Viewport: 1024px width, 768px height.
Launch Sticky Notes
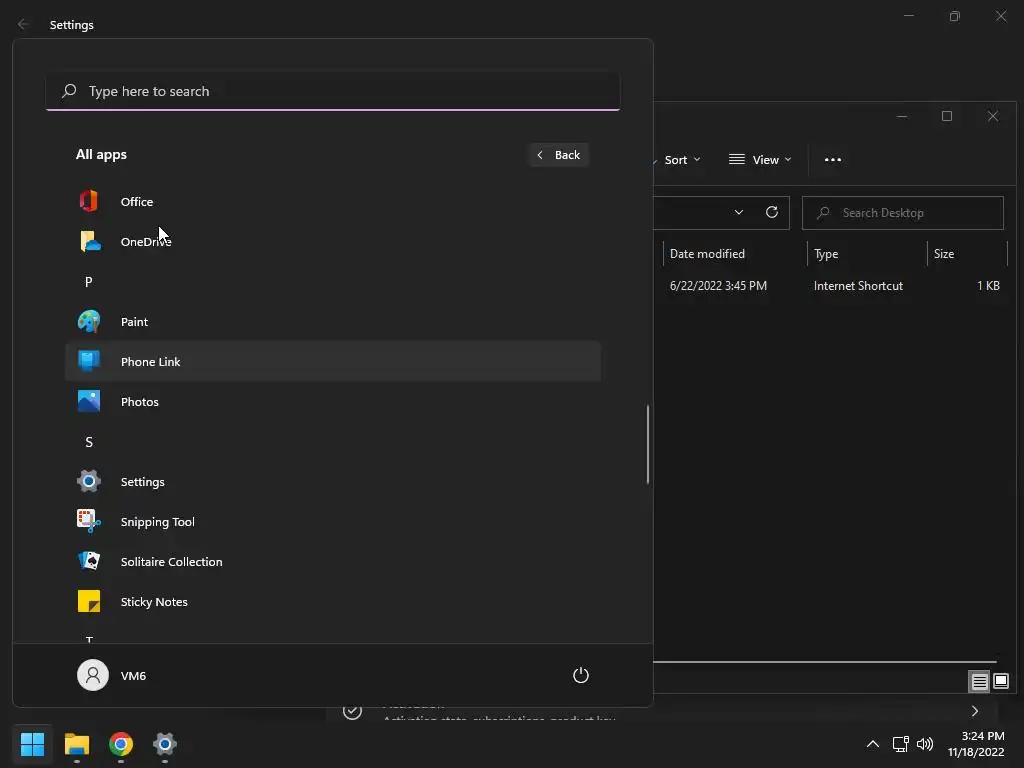332,601
